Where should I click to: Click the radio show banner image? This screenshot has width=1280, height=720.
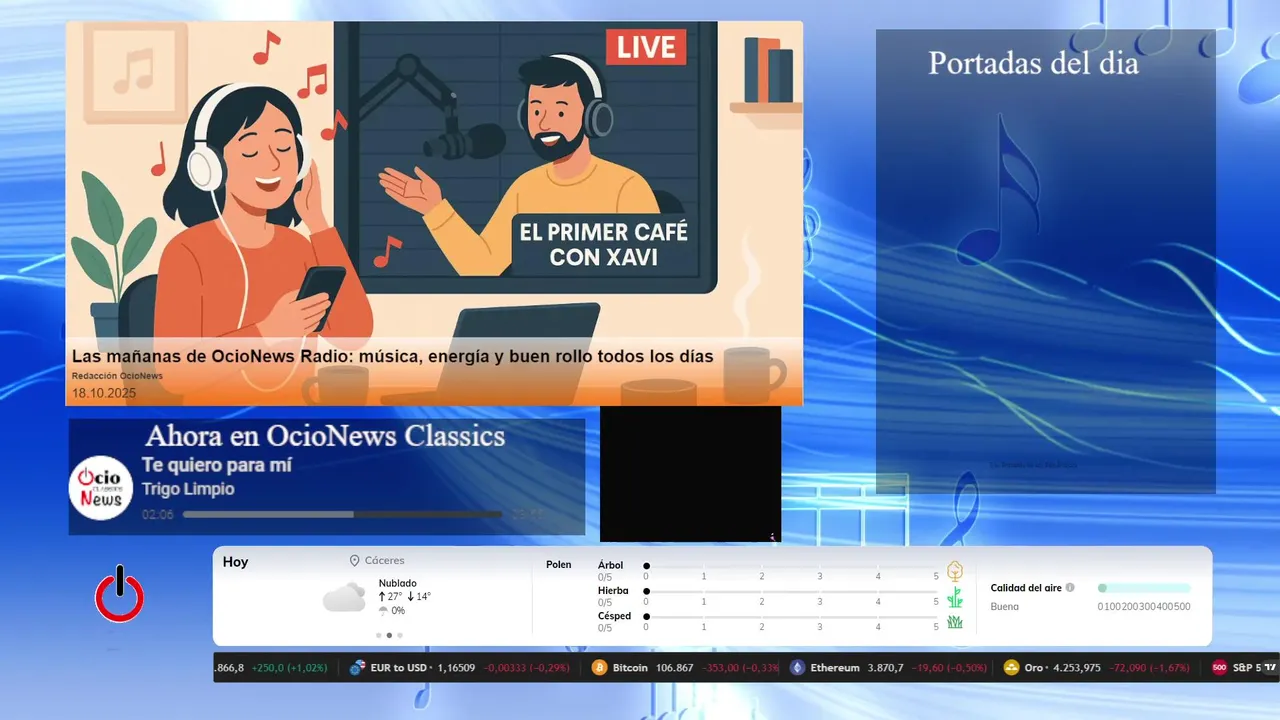(434, 213)
